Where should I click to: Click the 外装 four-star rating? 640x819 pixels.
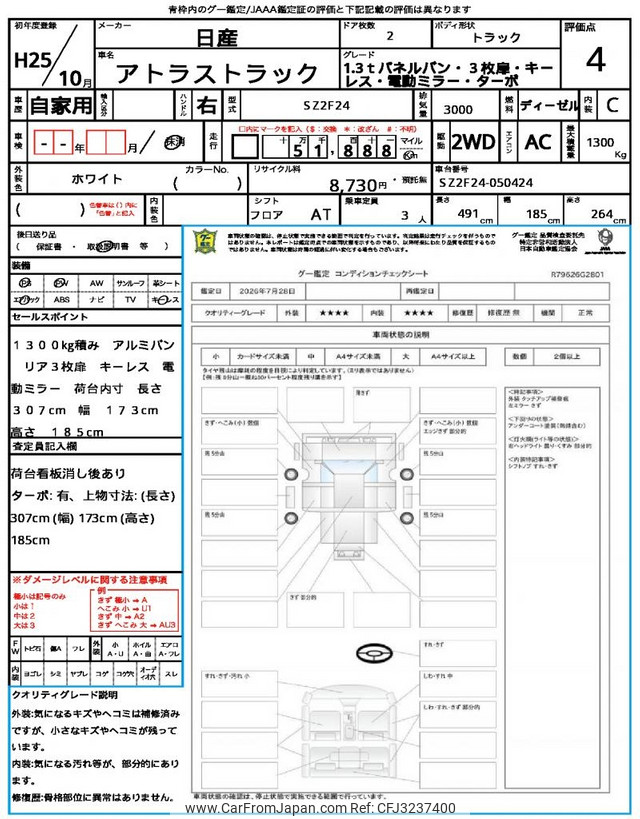(x=334, y=313)
